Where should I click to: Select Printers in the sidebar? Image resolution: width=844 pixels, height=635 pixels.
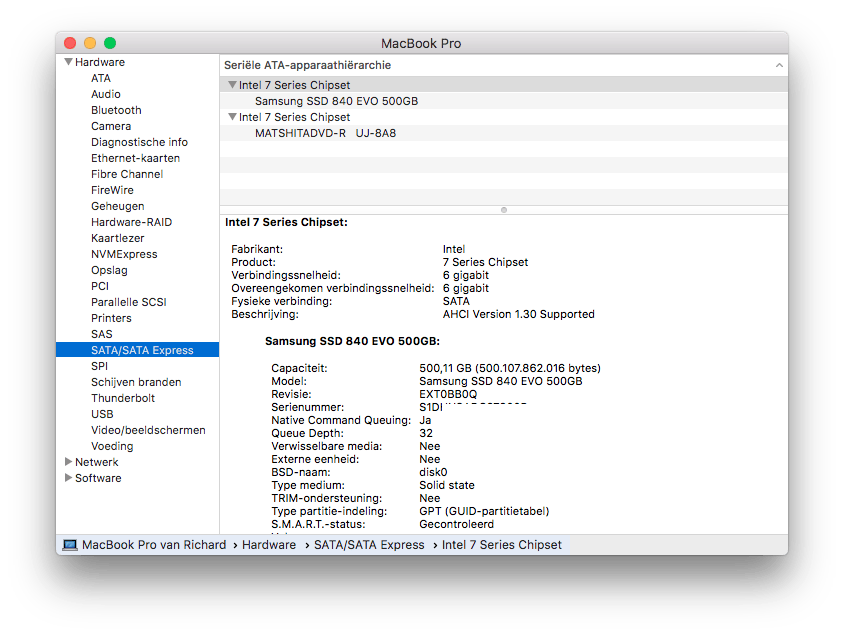point(111,318)
